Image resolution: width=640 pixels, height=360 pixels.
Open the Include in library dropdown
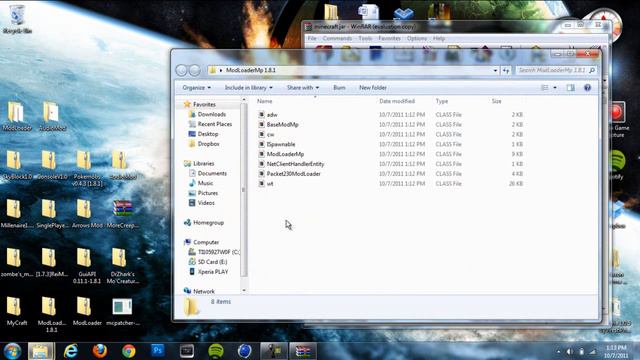[x=248, y=87]
